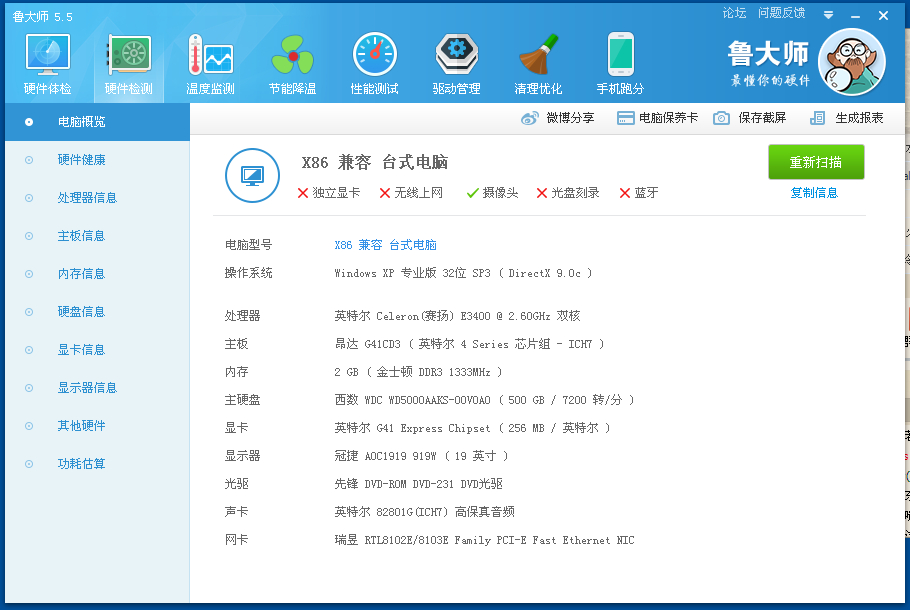Click the 鲁大师 5.5 title text
Viewport: 910px width, 610px height.
[42, 16]
